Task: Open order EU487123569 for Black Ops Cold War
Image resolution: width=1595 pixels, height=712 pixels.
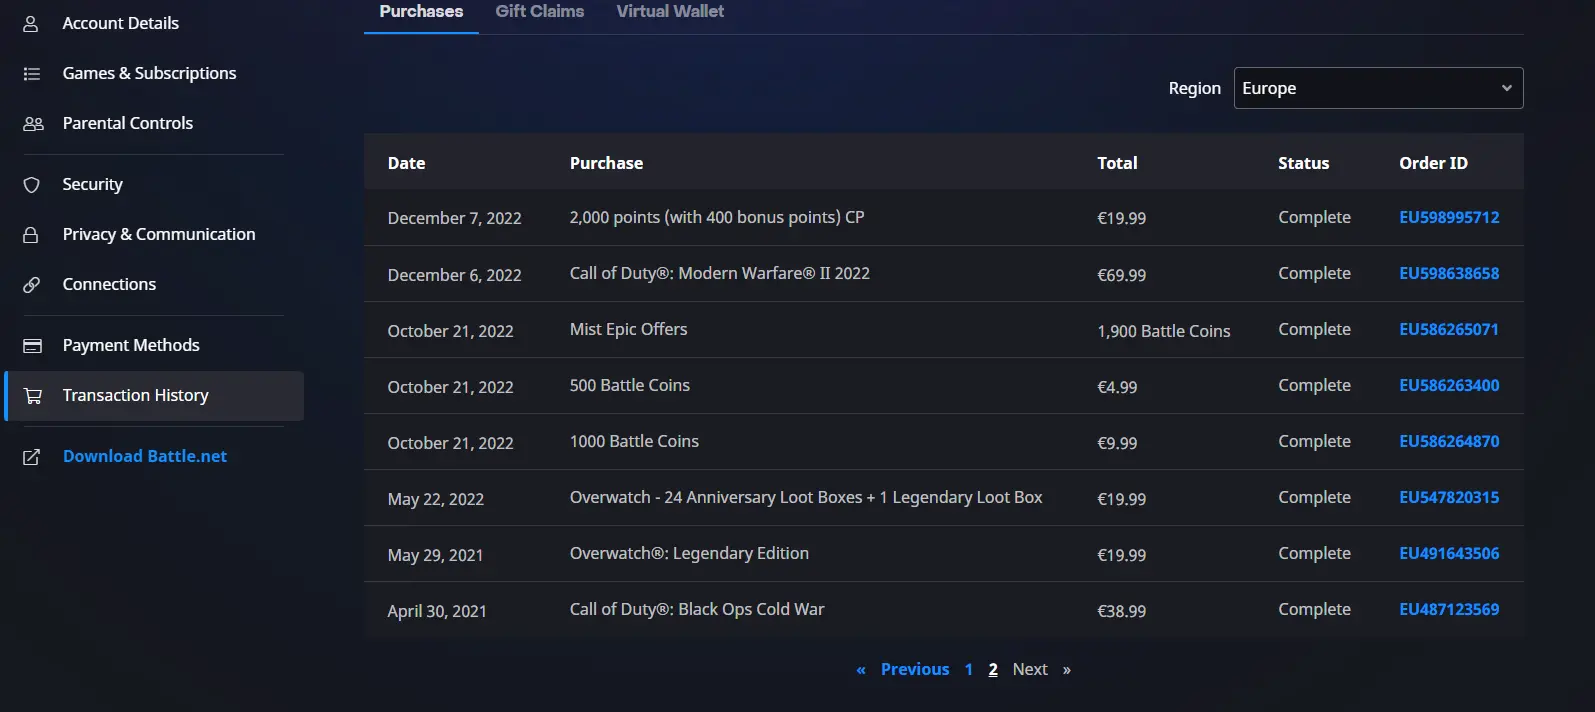Action: point(1449,609)
